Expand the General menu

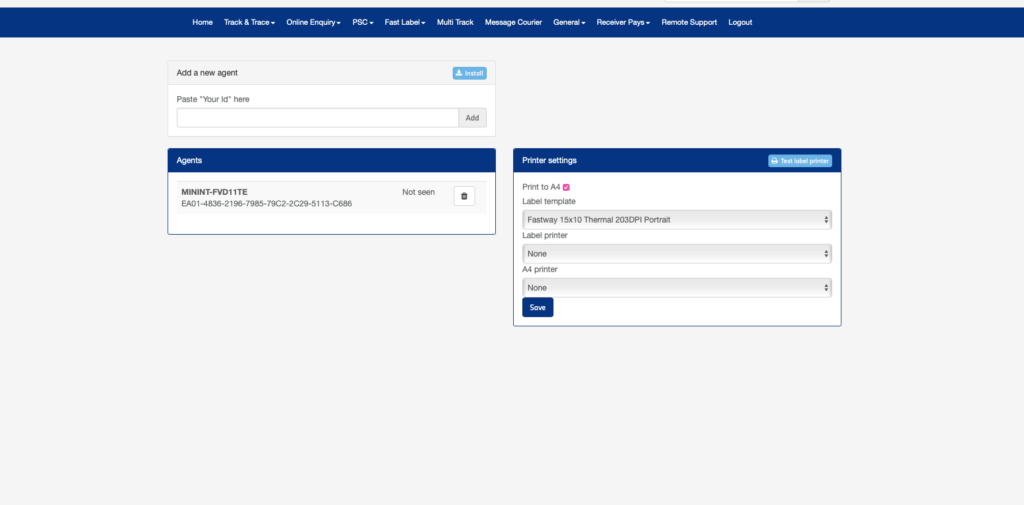569,22
